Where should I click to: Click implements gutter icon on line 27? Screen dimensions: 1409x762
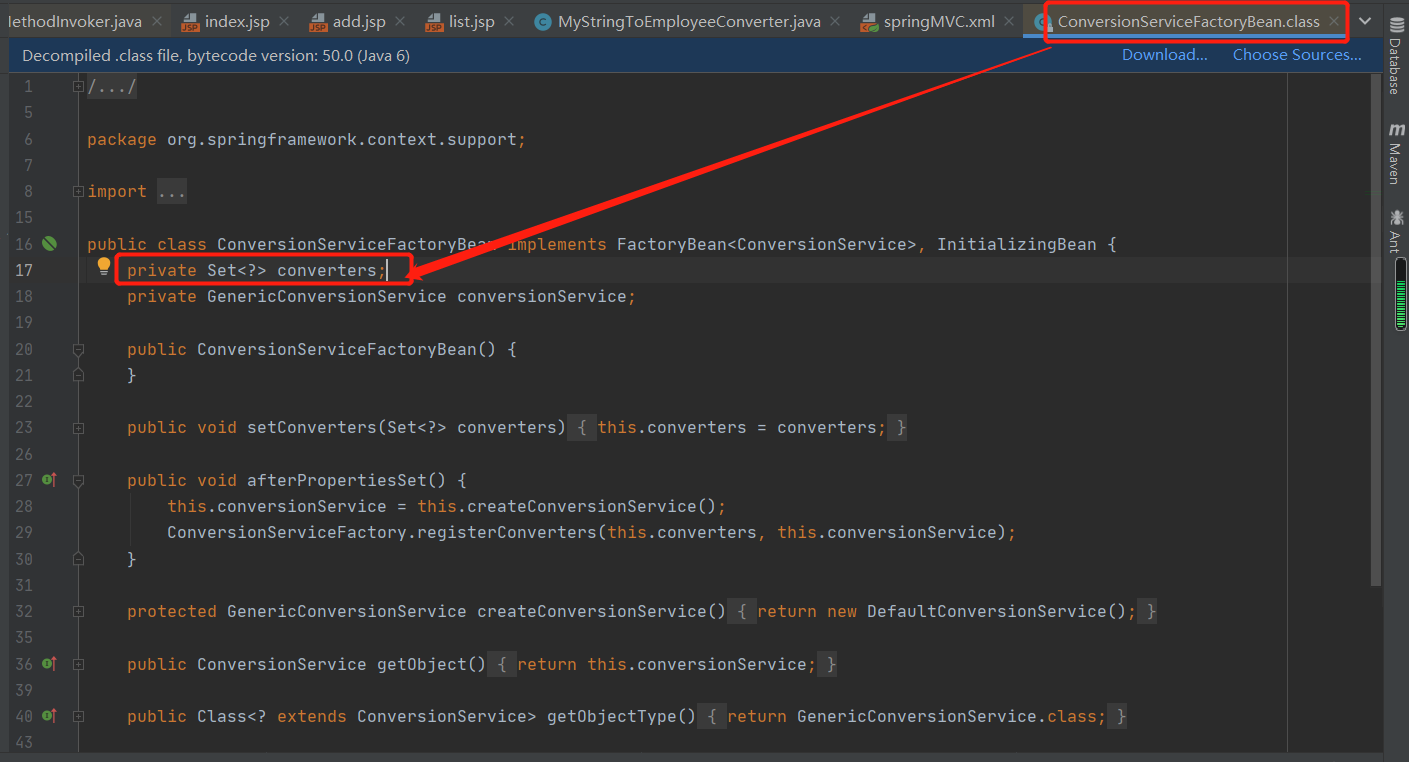click(49, 480)
